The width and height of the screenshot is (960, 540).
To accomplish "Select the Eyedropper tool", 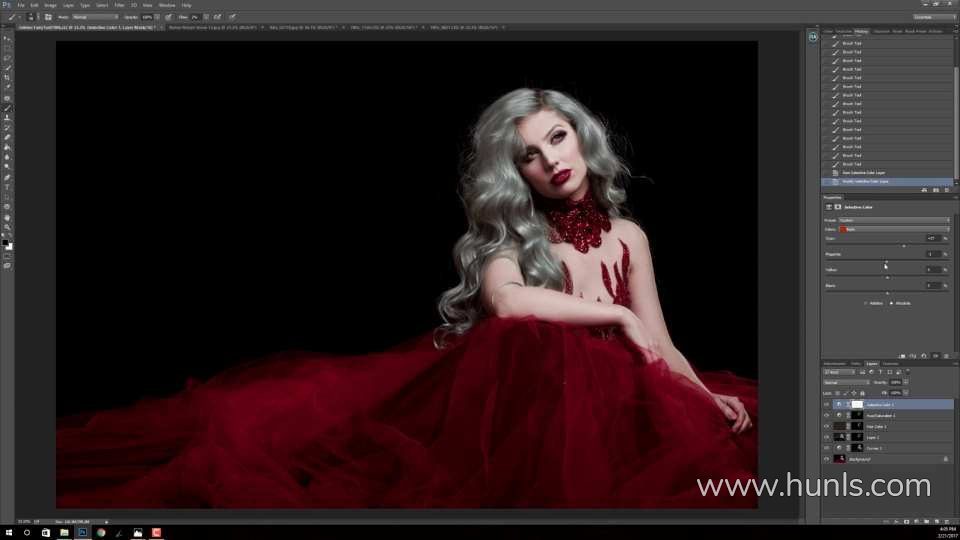I will tap(7, 86).
